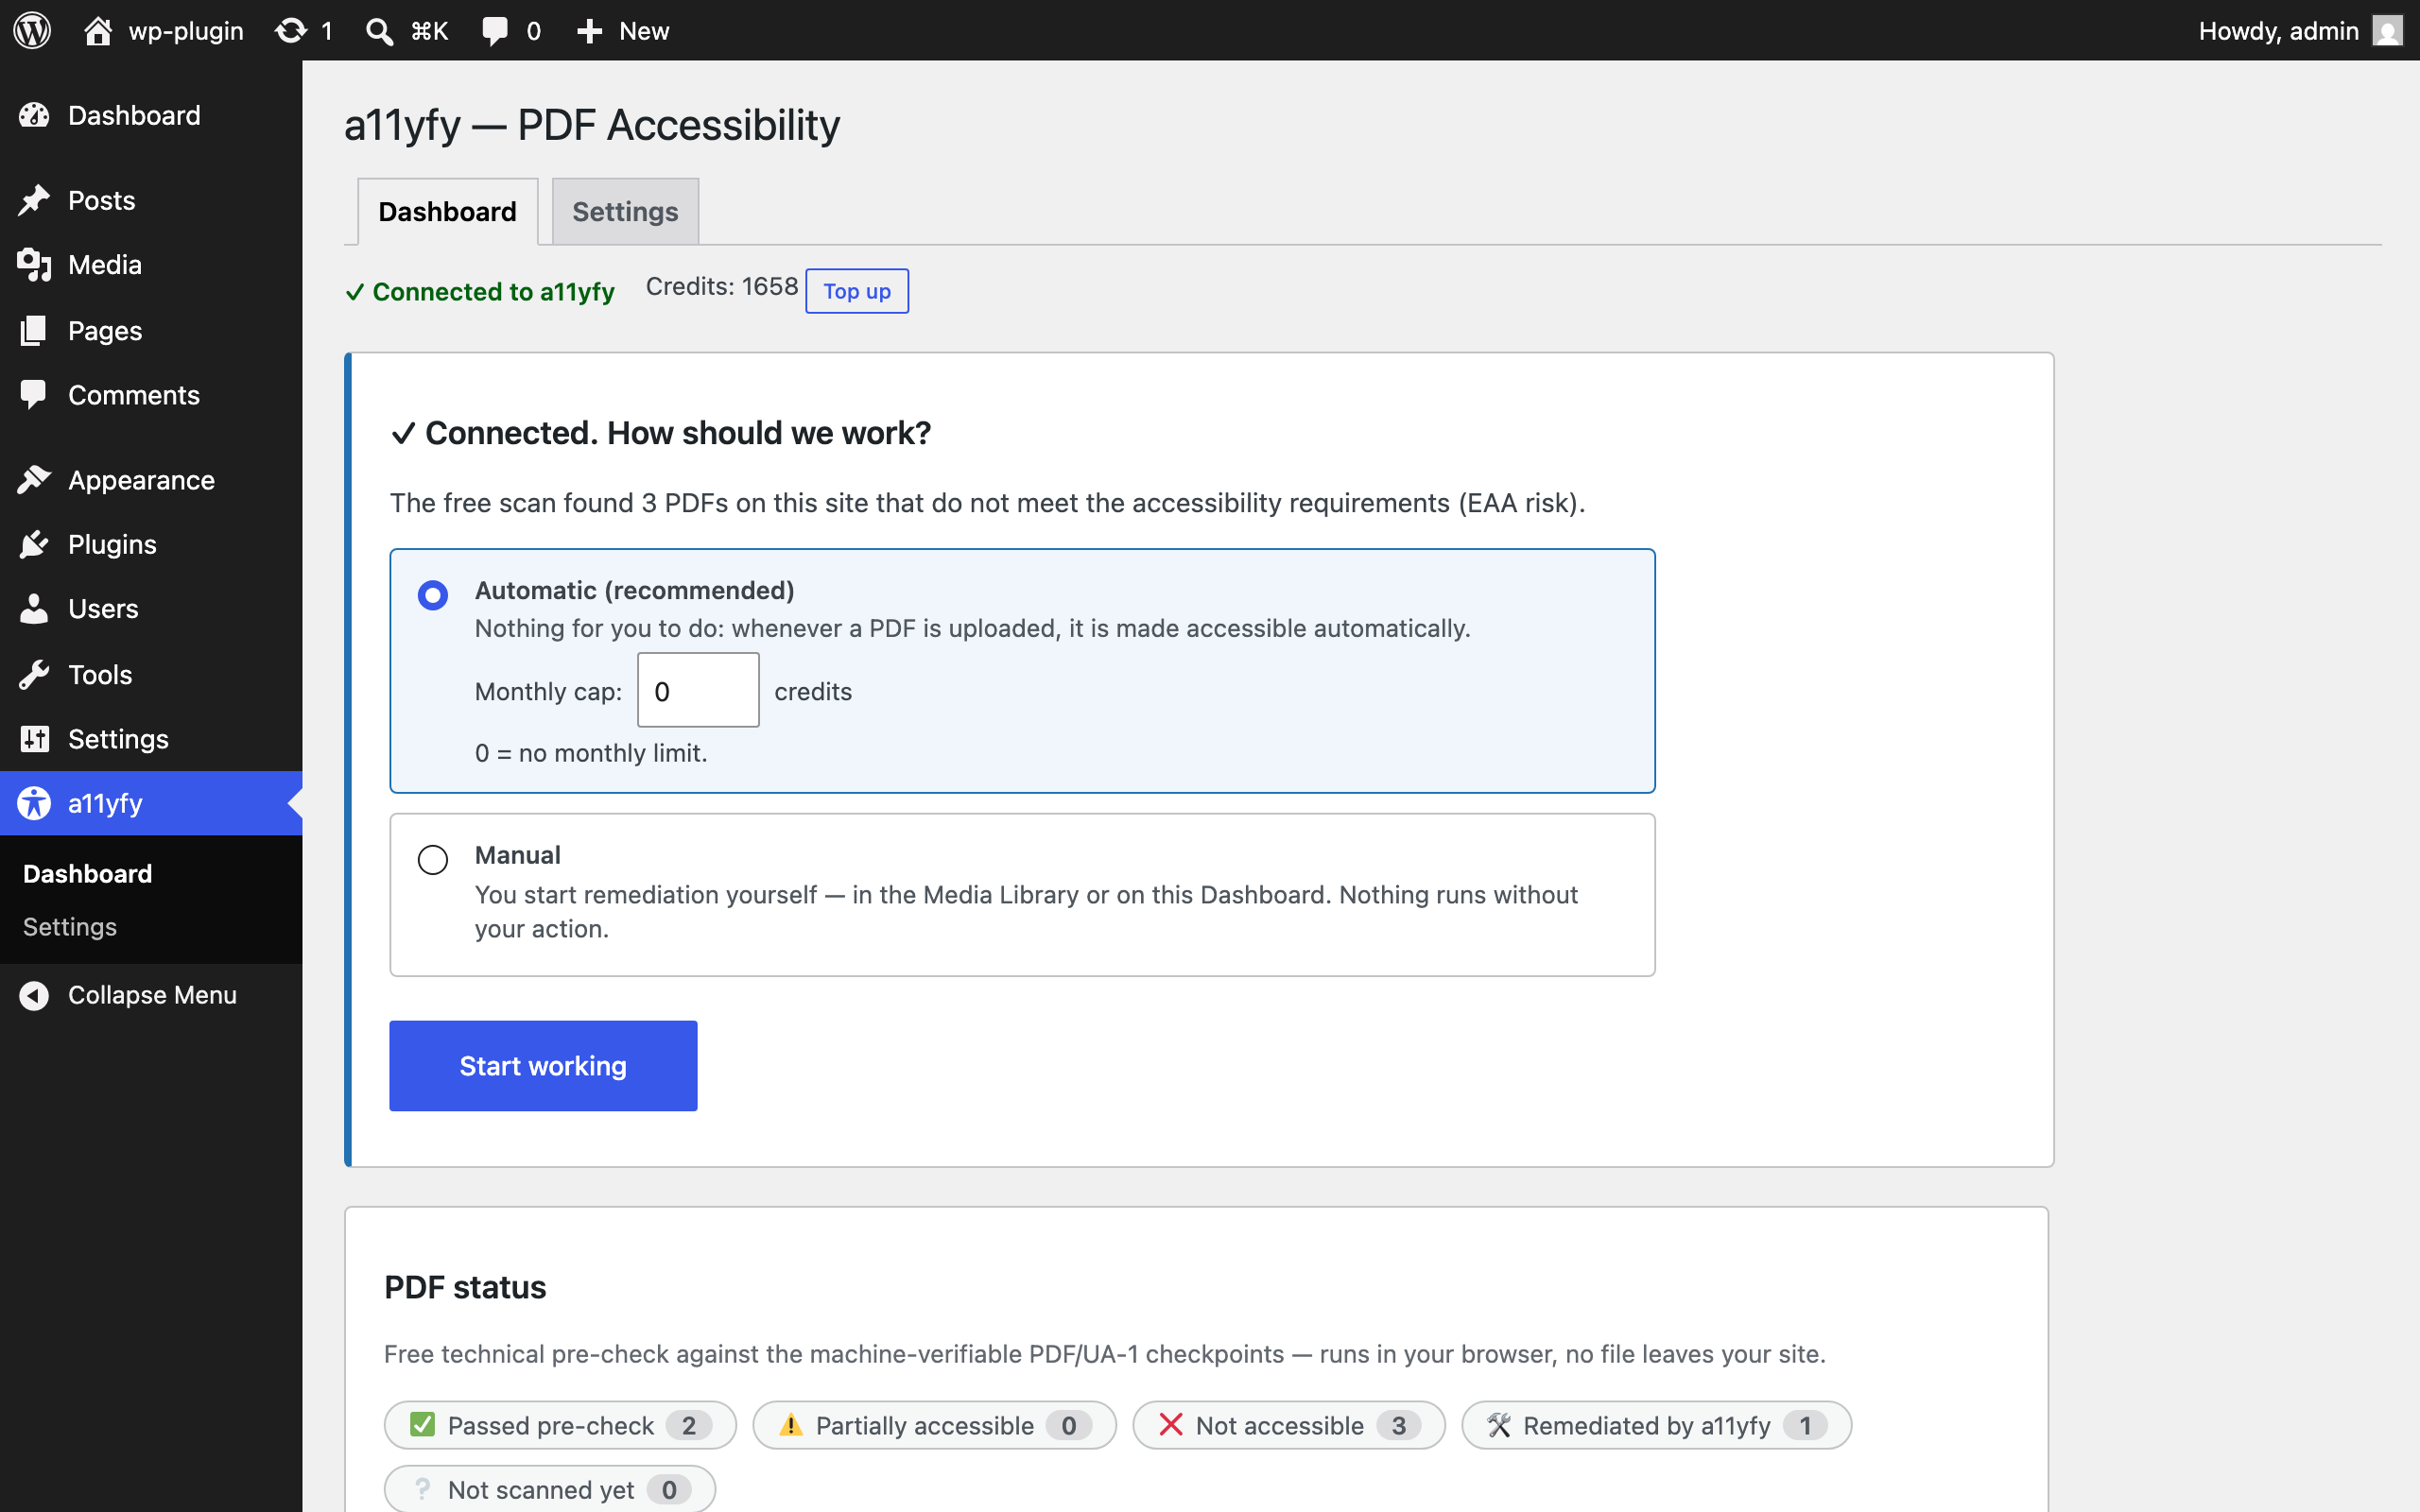Click the 'Credits: 1658' text
This screenshot has height=1512, width=2420.
(x=722, y=287)
